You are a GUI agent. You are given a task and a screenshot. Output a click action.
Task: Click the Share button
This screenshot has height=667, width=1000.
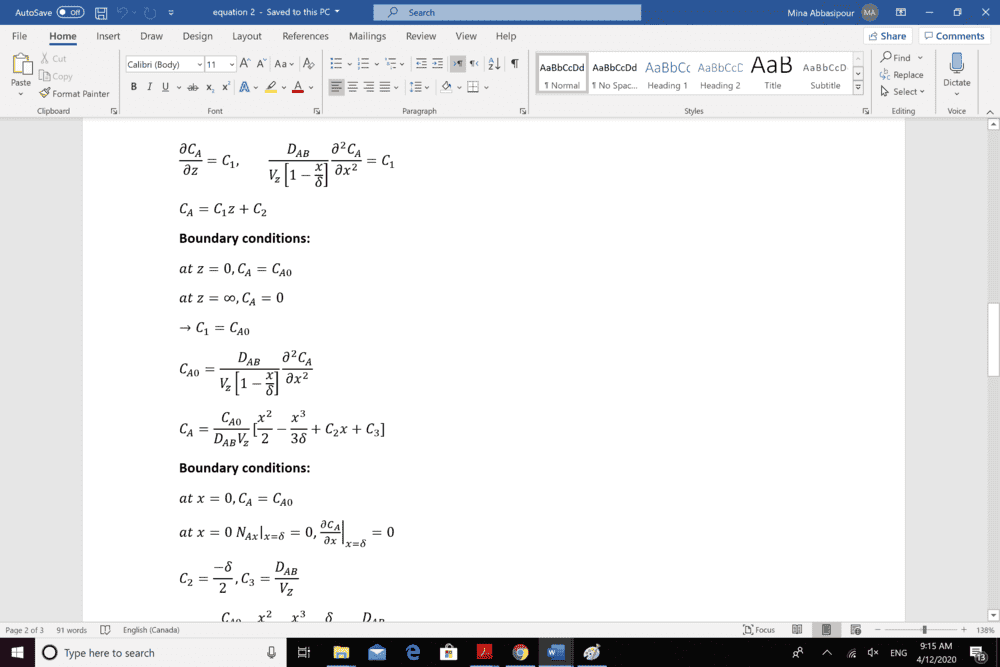(887, 36)
